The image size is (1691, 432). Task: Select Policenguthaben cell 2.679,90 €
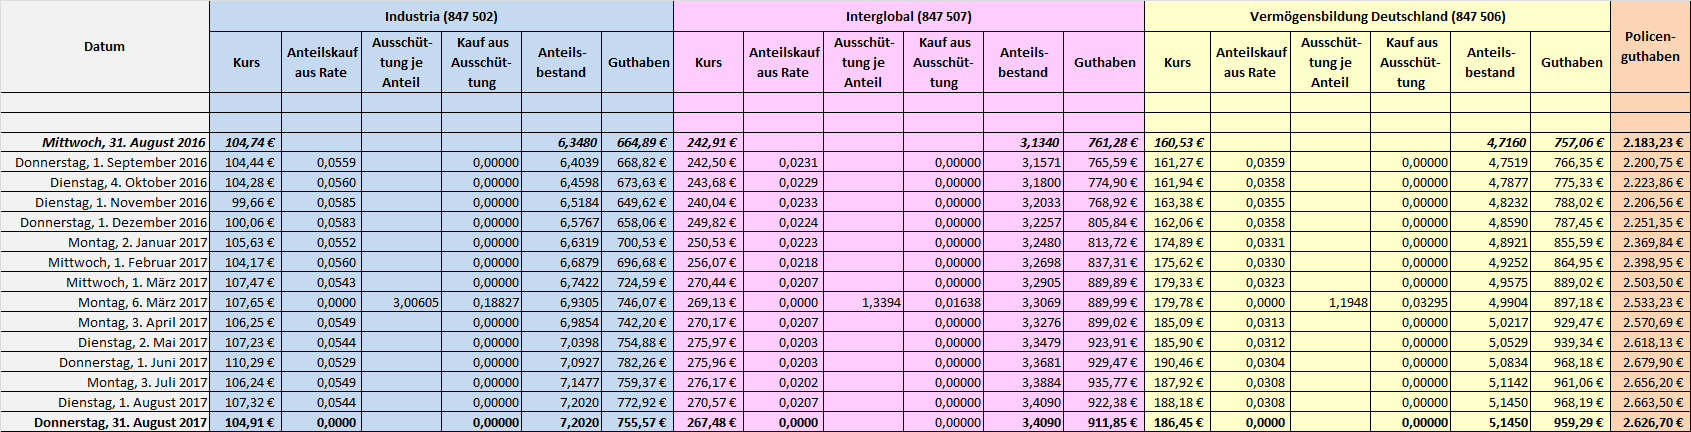coord(1650,362)
